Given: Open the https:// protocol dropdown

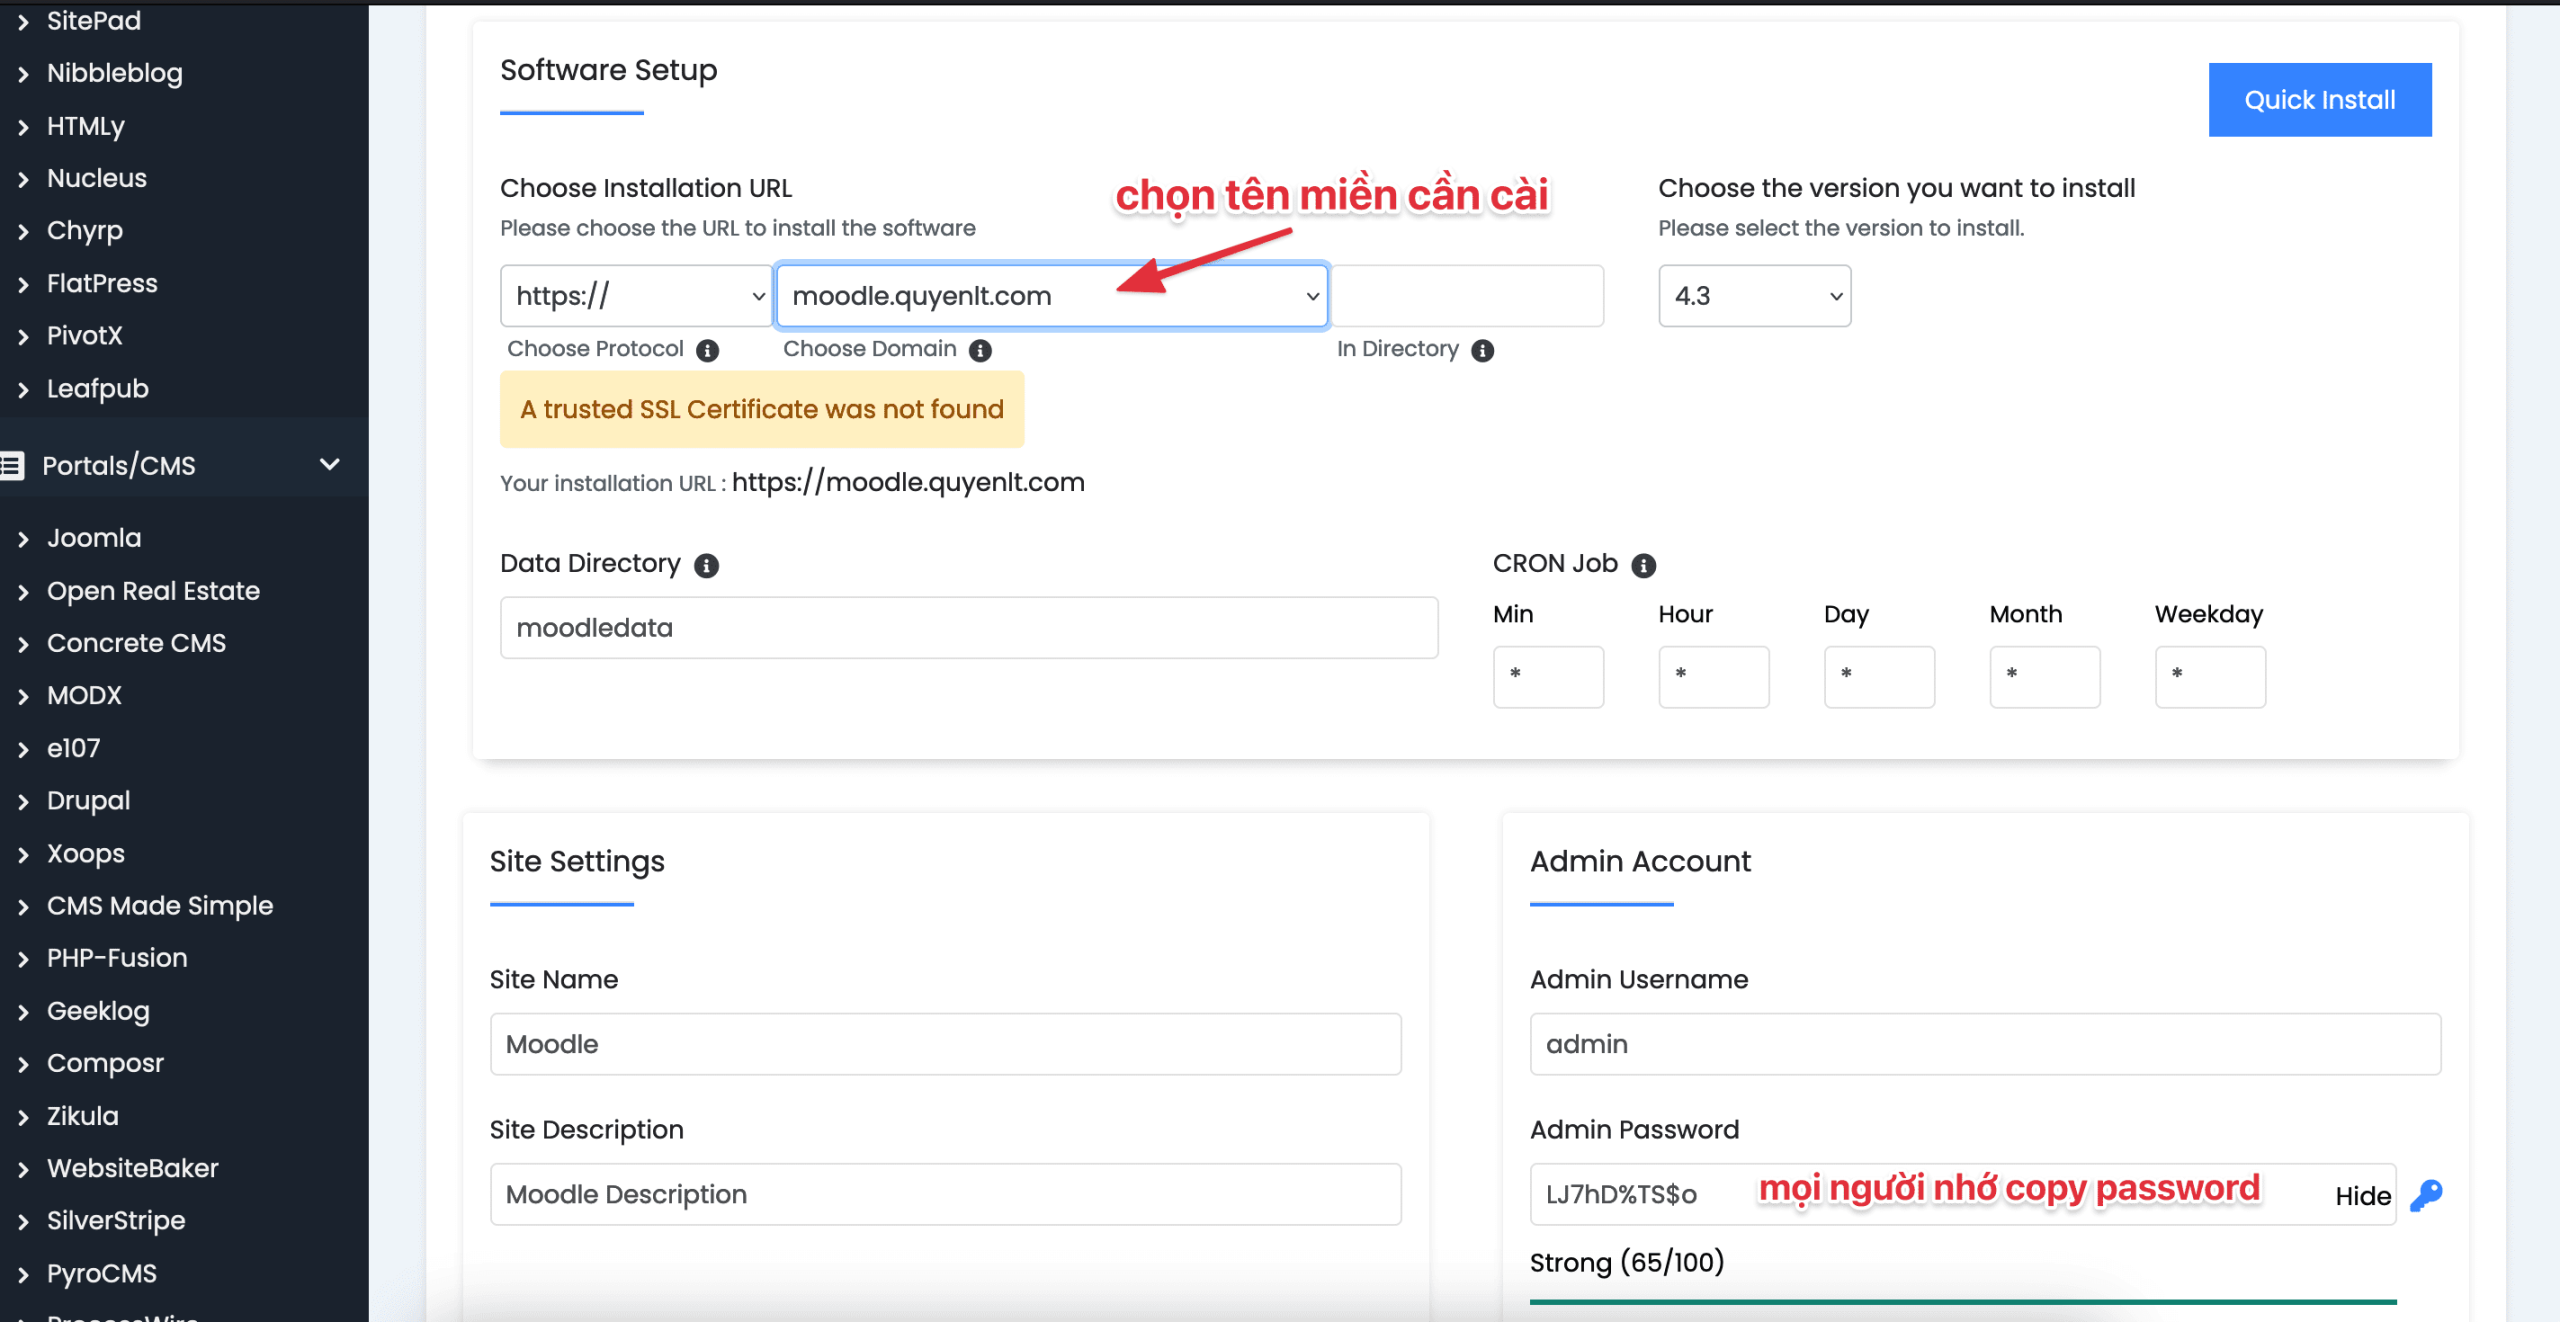Looking at the screenshot, I should [635, 296].
